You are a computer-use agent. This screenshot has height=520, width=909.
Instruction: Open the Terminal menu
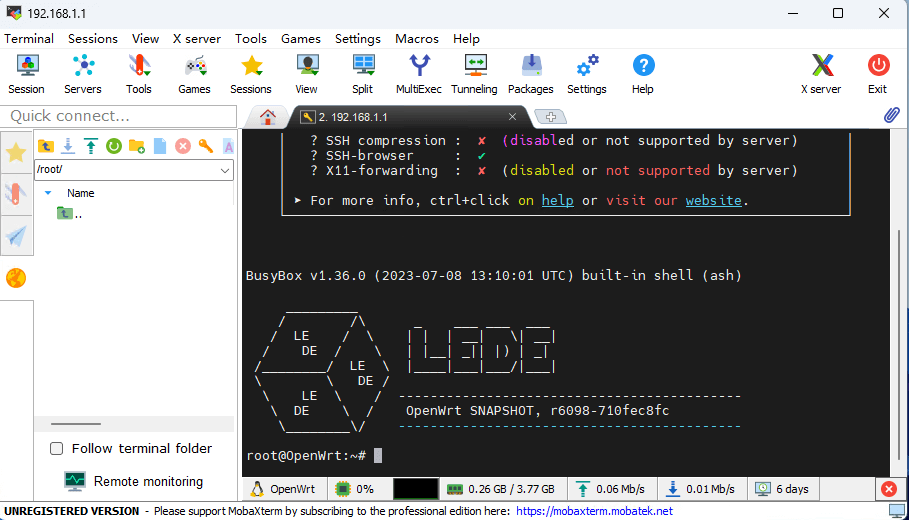click(29, 39)
